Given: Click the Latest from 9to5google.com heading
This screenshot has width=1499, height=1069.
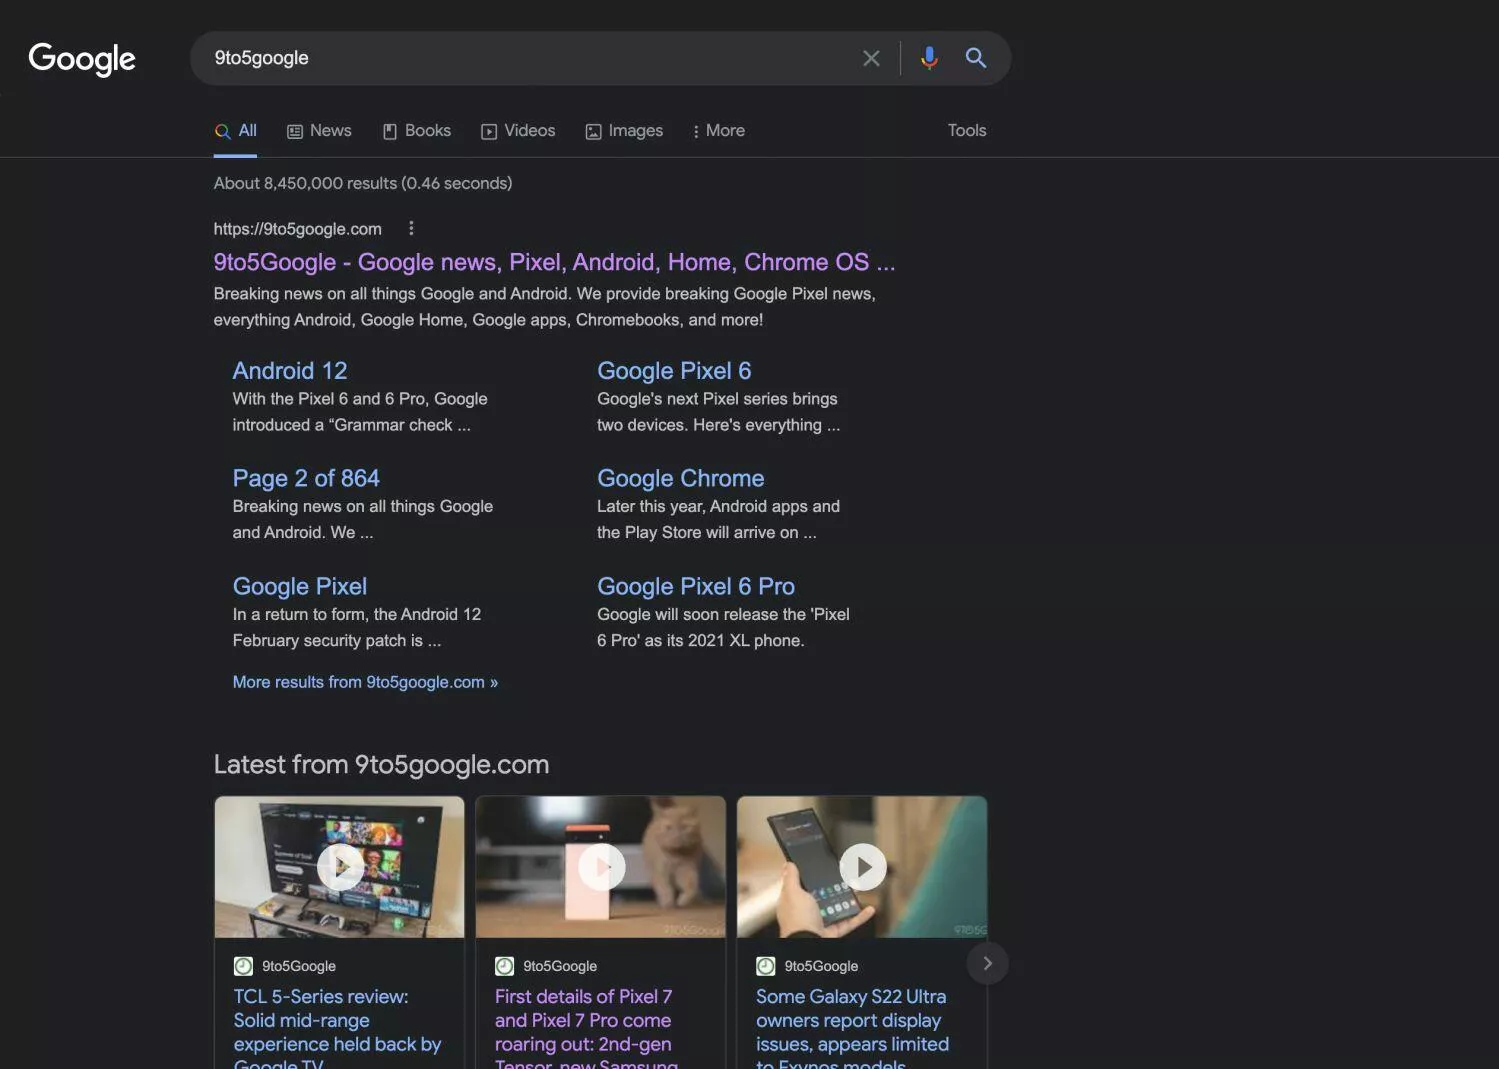Looking at the screenshot, I should pyautogui.click(x=381, y=765).
